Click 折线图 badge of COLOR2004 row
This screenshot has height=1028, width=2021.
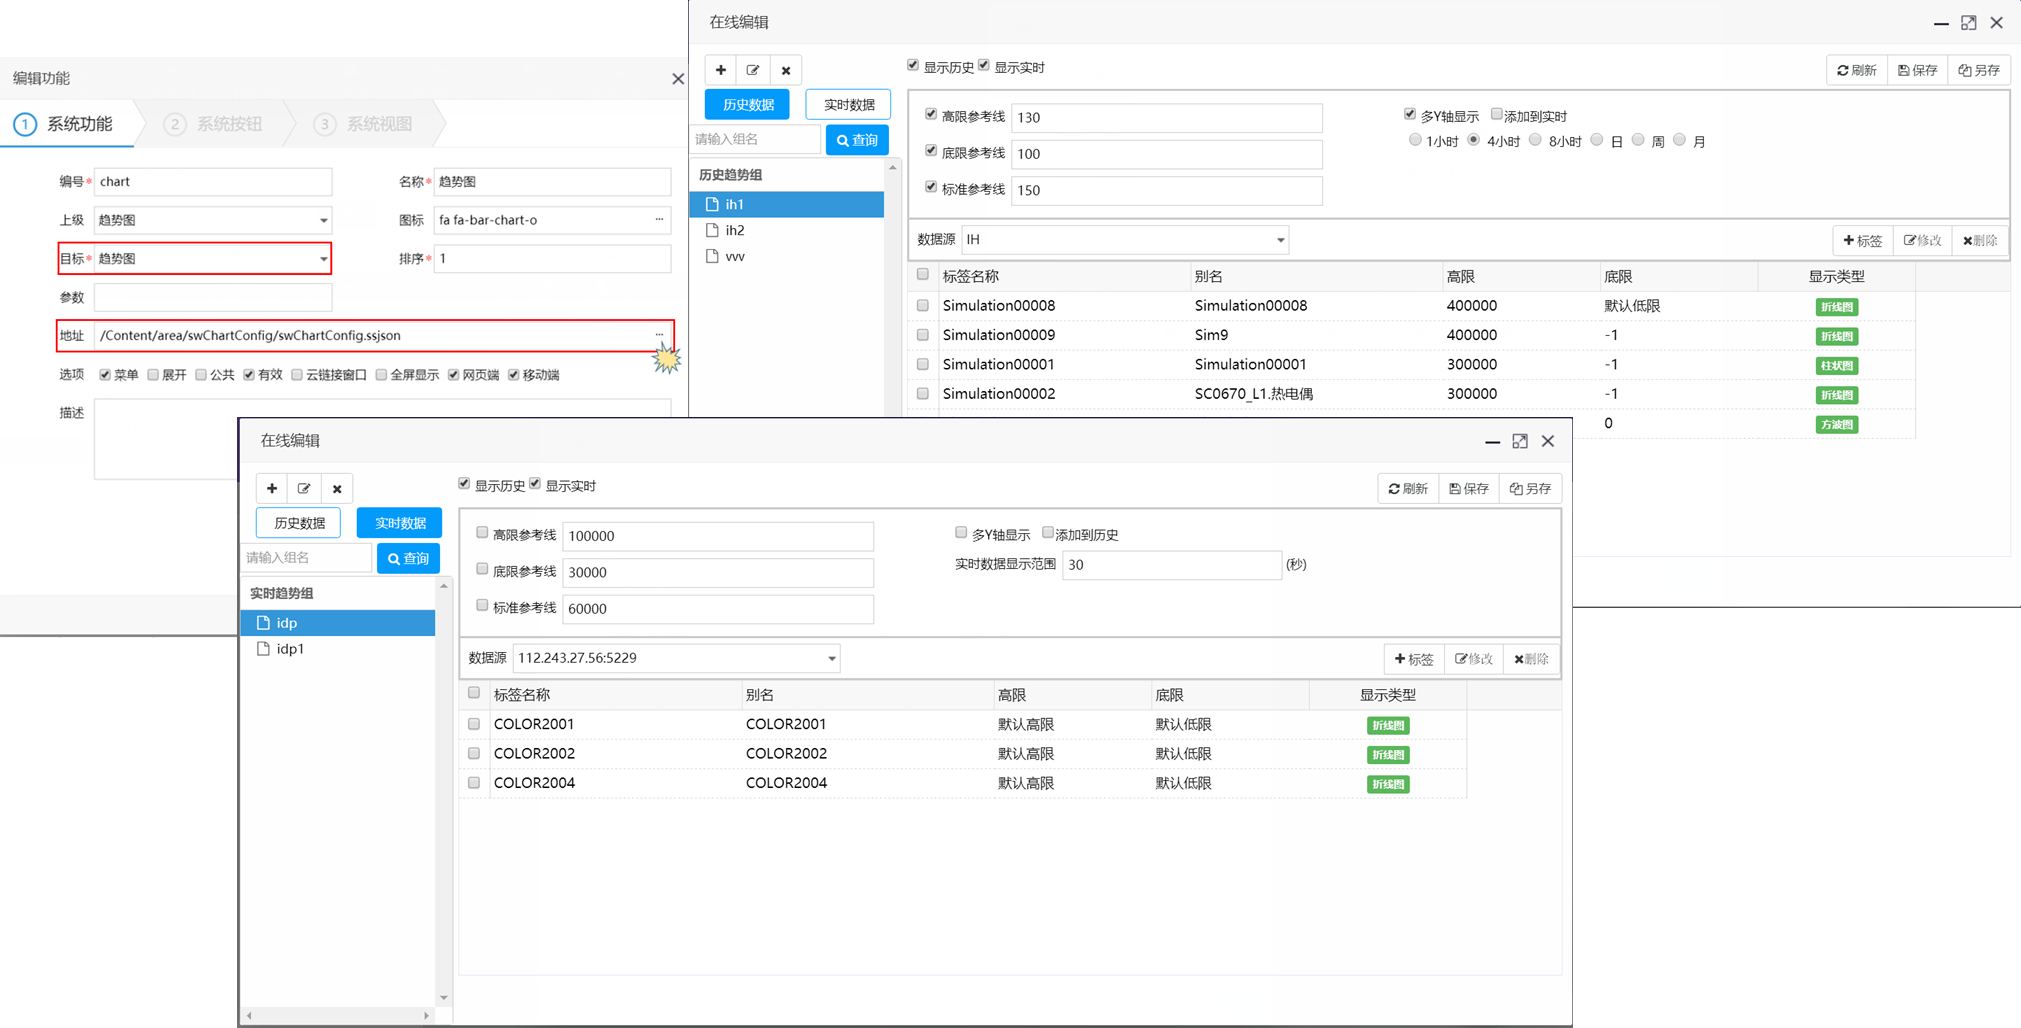tap(1388, 784)
